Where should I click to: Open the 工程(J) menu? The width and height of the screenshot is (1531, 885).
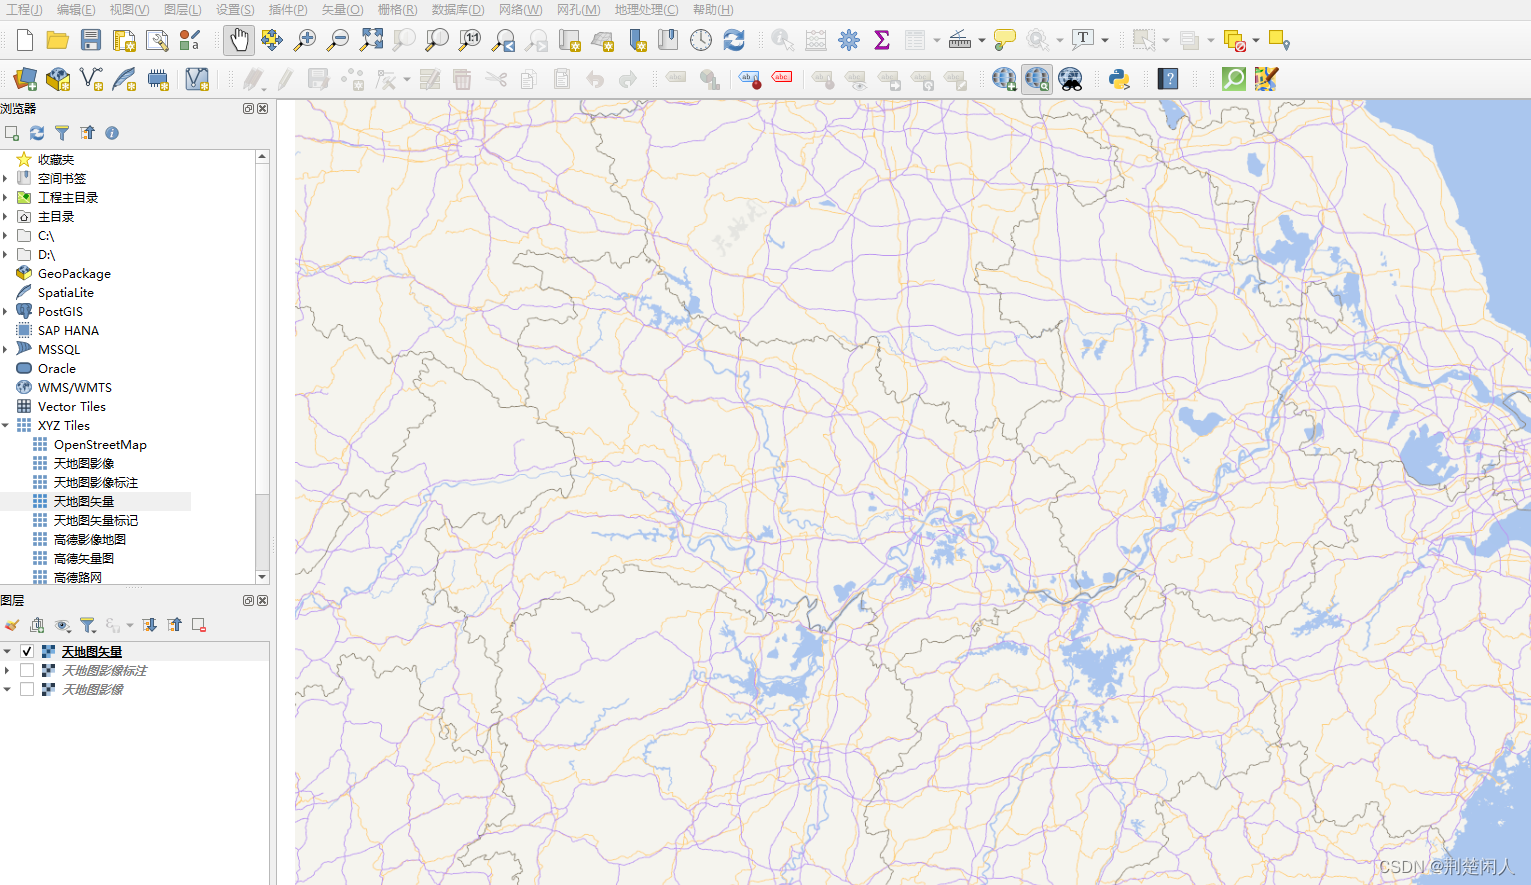pyautogui.click(x=24, y=9)
